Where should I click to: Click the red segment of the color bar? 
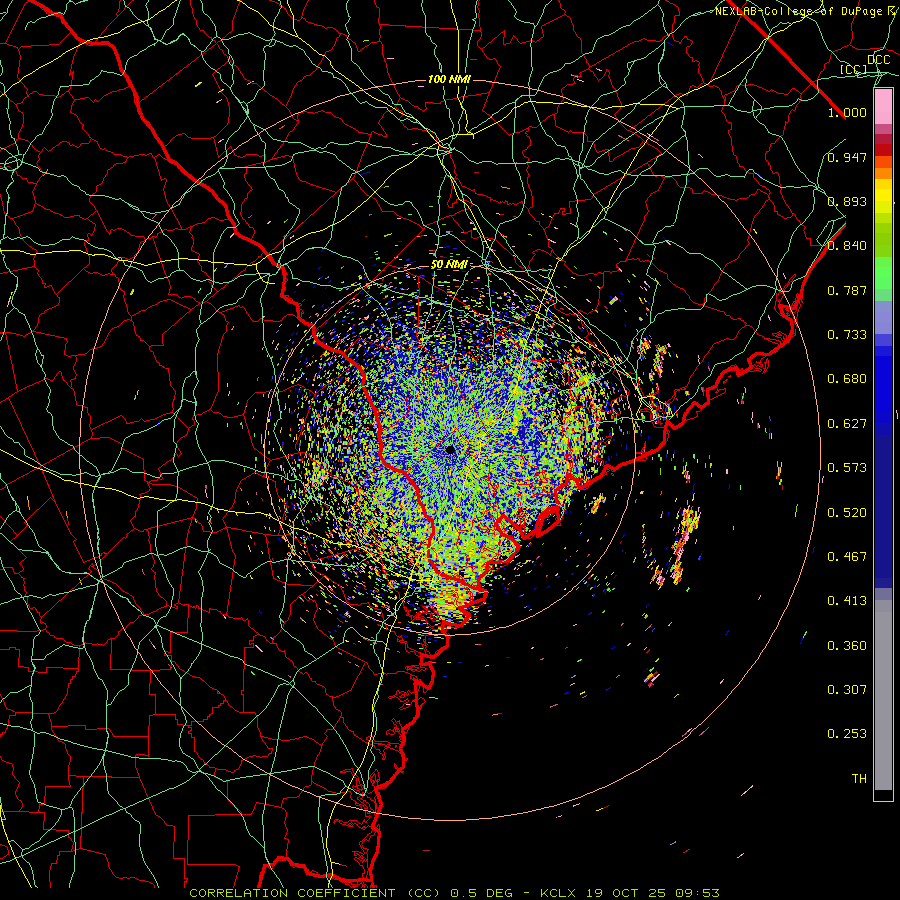[x=883, y=150]
